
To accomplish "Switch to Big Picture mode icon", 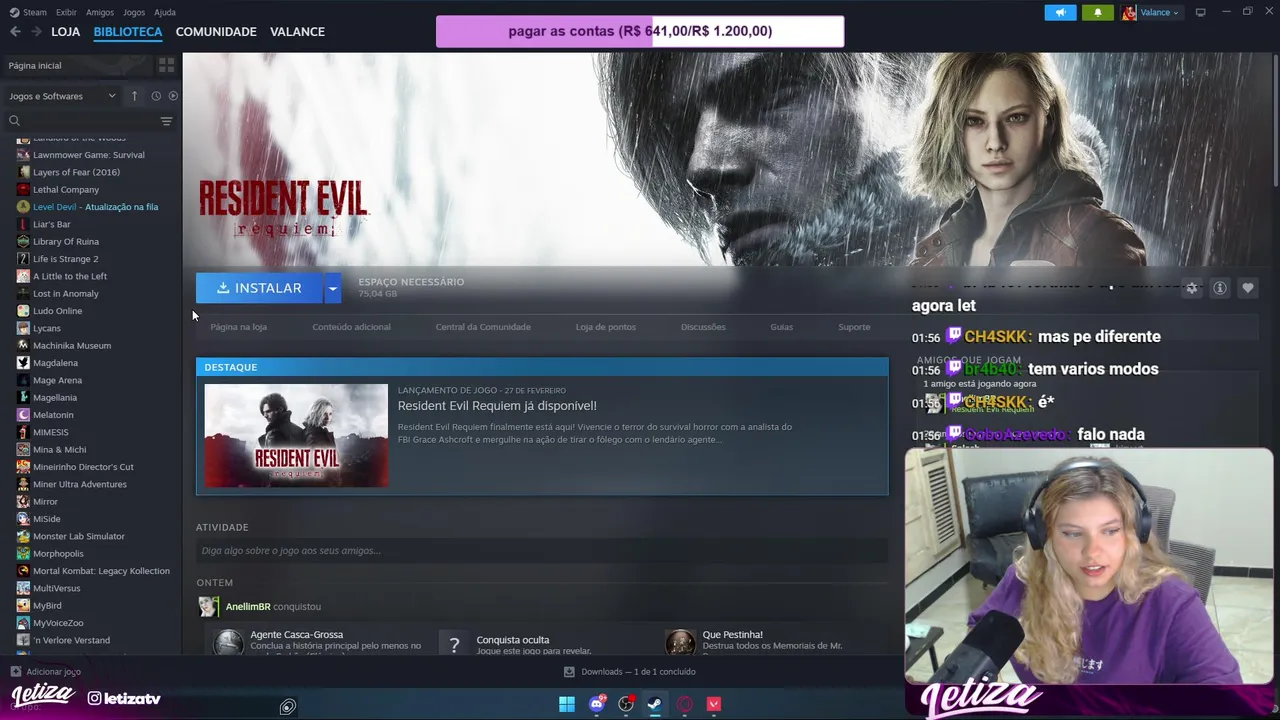I will pos(1200,12).
